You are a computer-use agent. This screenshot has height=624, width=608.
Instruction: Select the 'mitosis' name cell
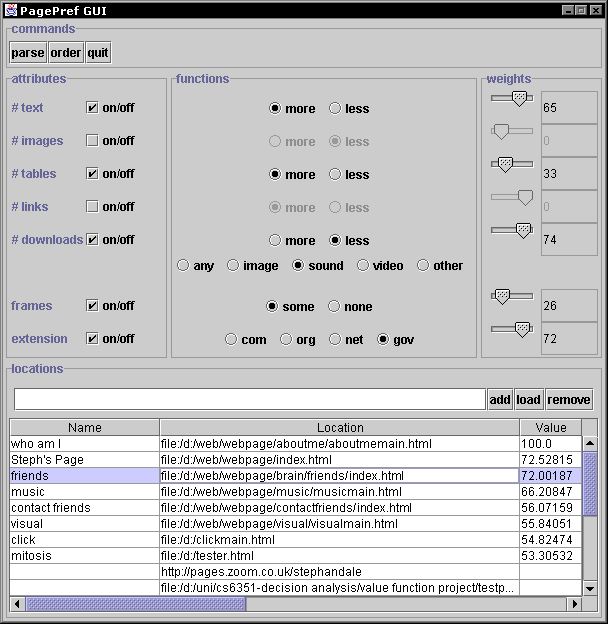coord(85,556)
